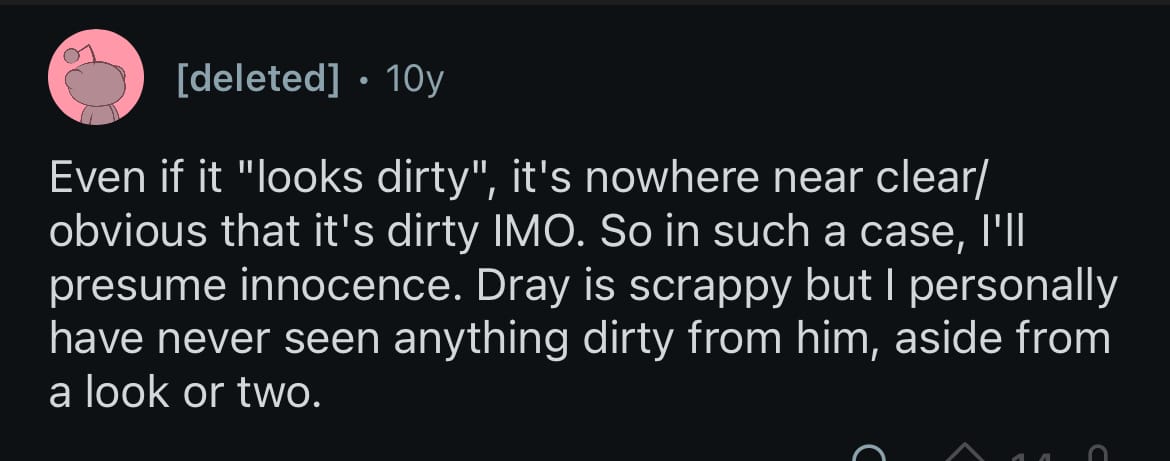Tap the last line "a look or two."

click(185, 390)
